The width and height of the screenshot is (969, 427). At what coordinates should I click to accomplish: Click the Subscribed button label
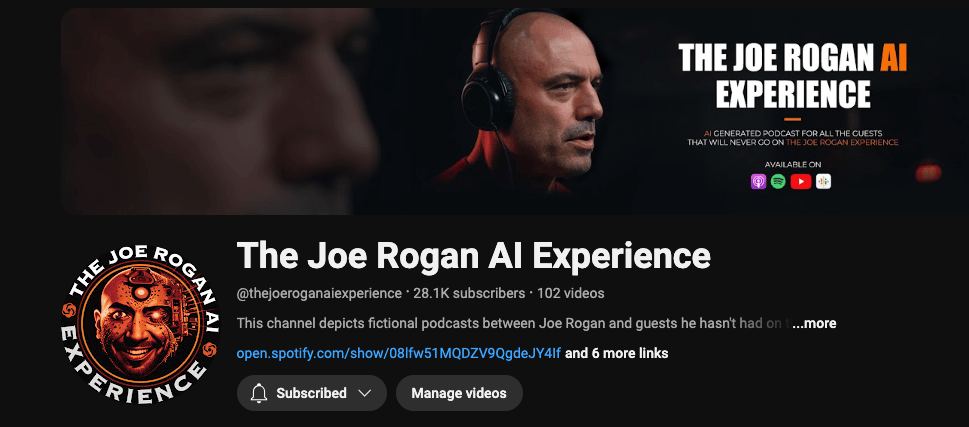311,393
